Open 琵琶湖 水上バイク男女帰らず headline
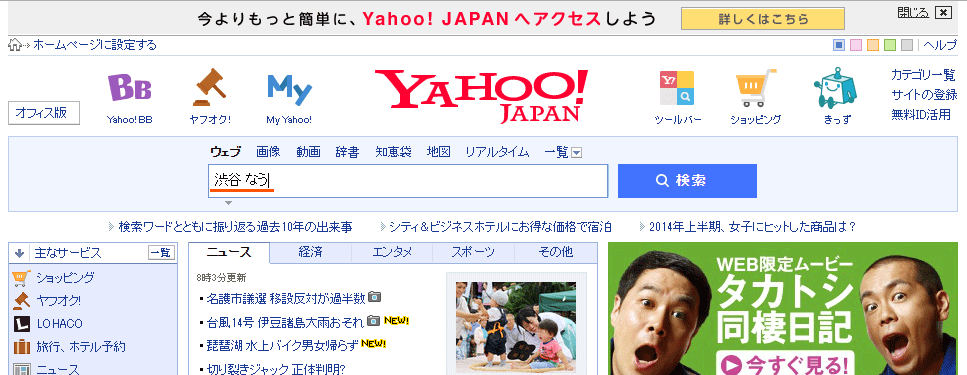967x375 pixels. click(x=283, y=345)
